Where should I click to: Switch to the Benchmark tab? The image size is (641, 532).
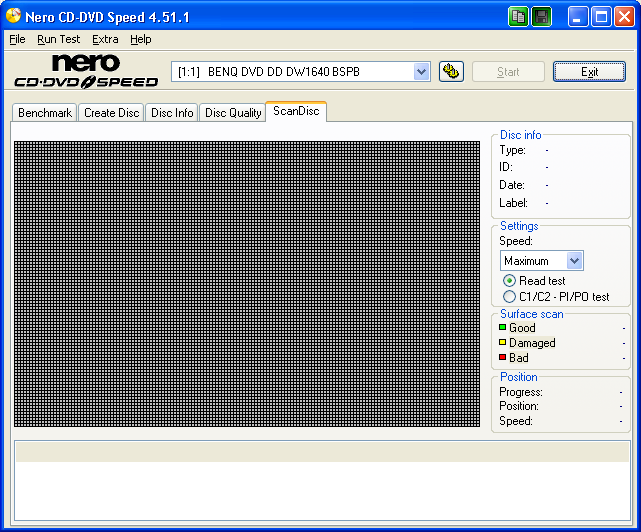pyautogui.click(x=45, y=113)
